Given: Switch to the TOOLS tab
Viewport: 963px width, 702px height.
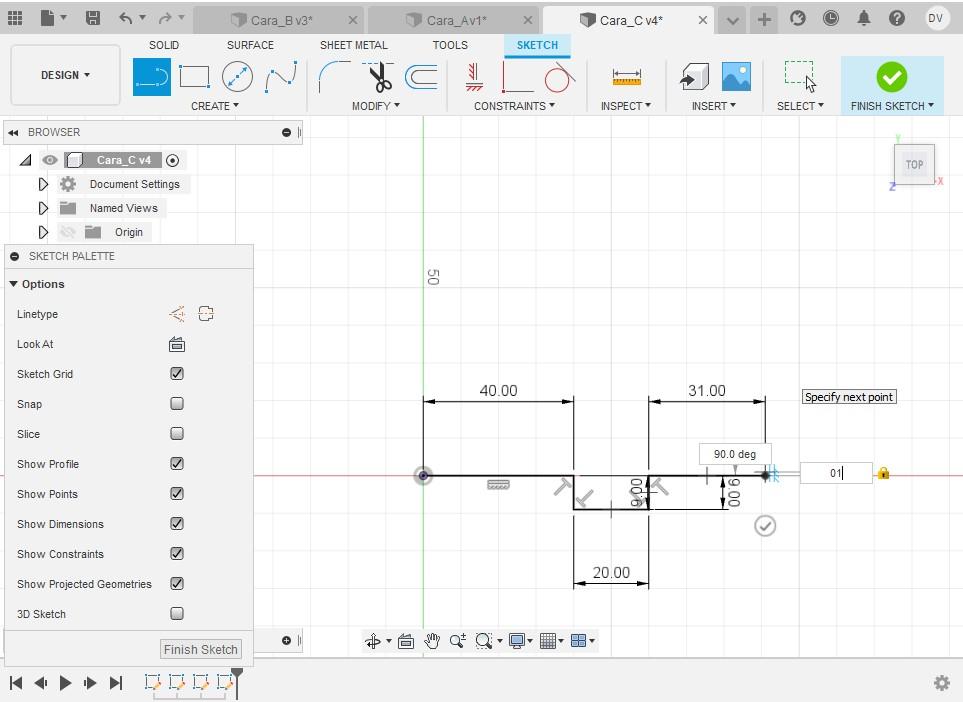Looking at the screenshot, I should click(x=450, y=45).
